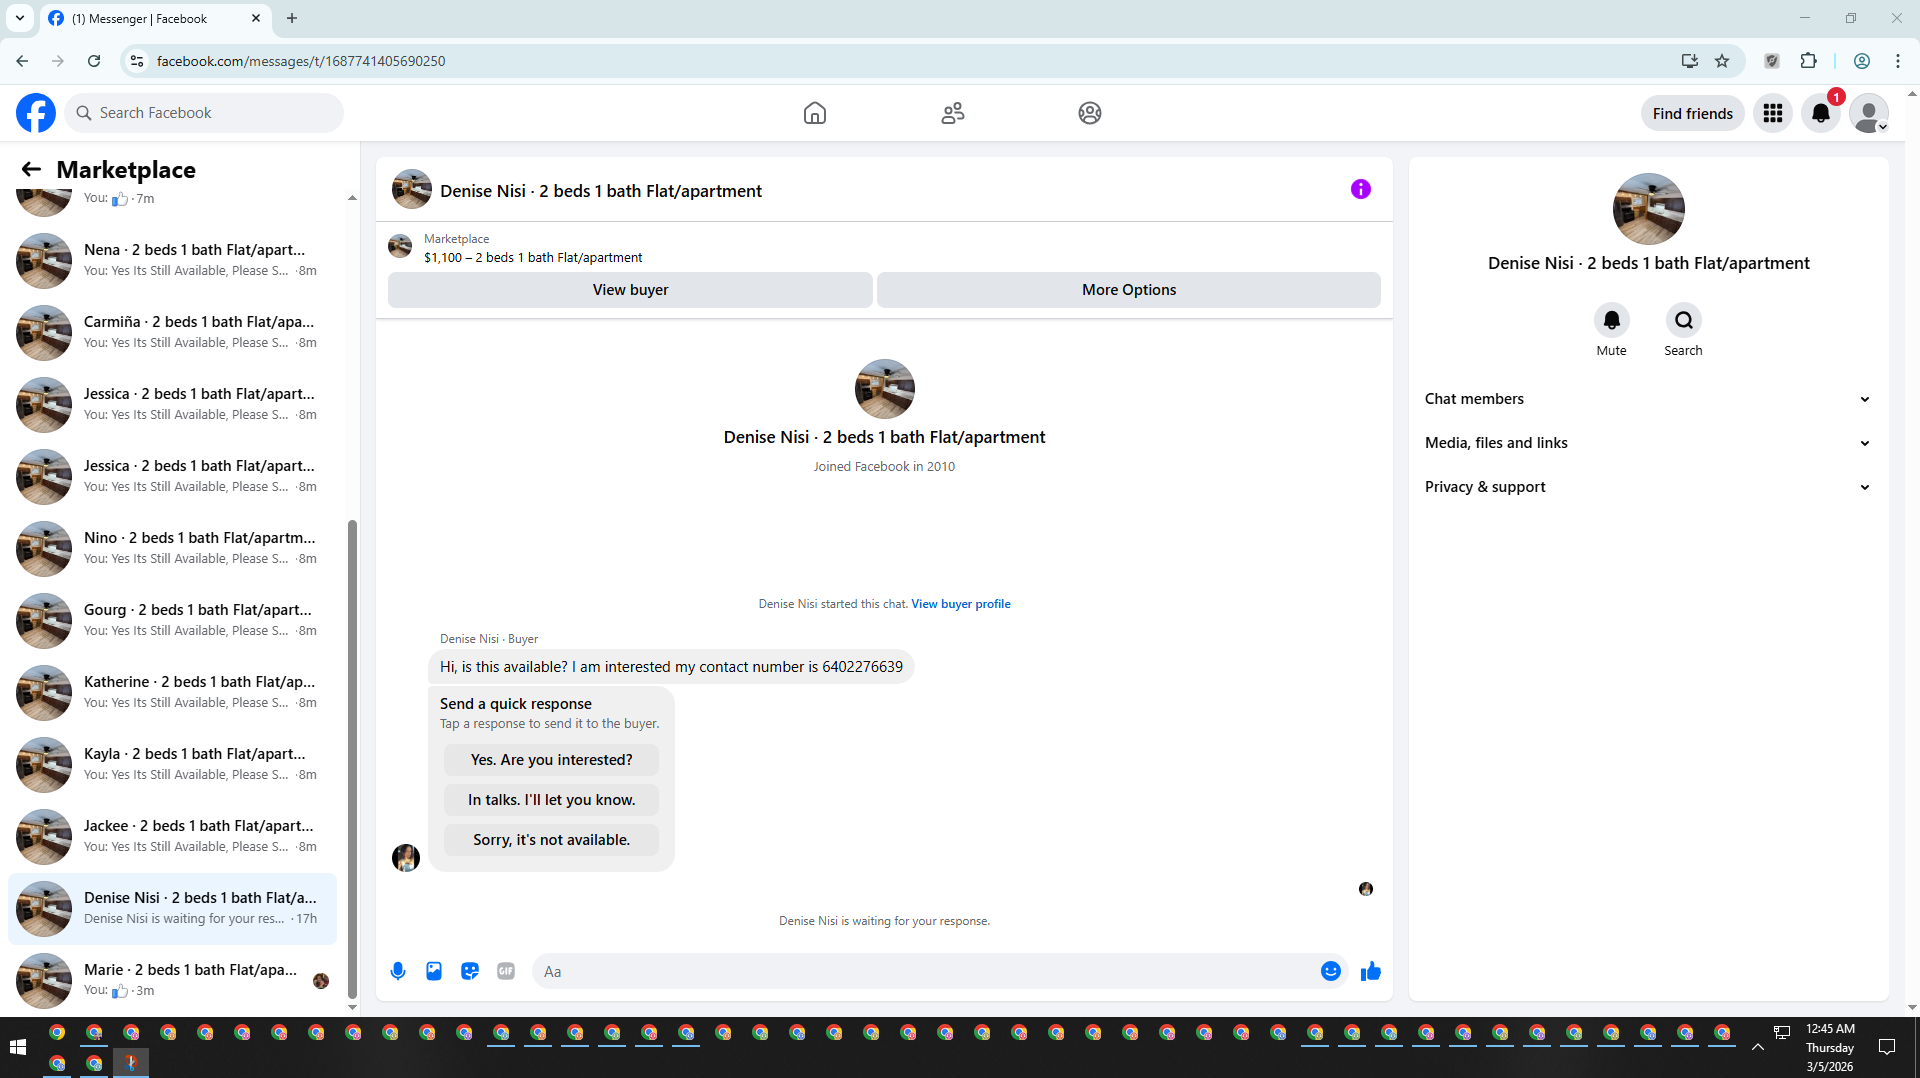Send quick reply 'Yes. Are you interested?'
The height and width of the screenshot is (1078, 1920).
coord(552,760)
